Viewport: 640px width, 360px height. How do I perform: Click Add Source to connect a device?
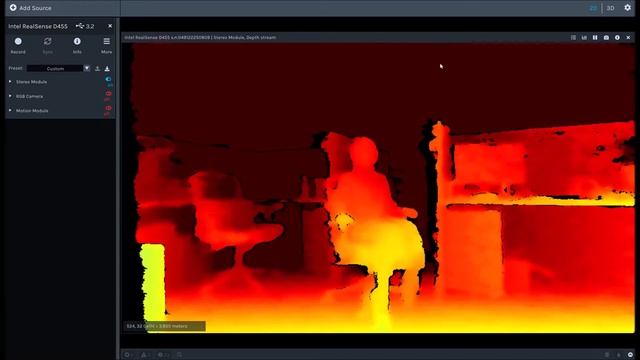click(x=31, y=8)
